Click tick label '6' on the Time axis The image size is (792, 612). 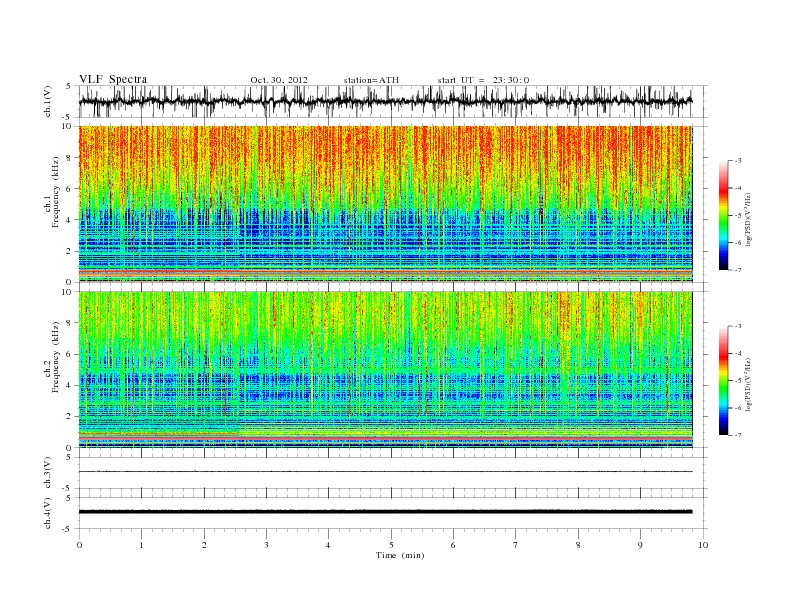point(453,545)
